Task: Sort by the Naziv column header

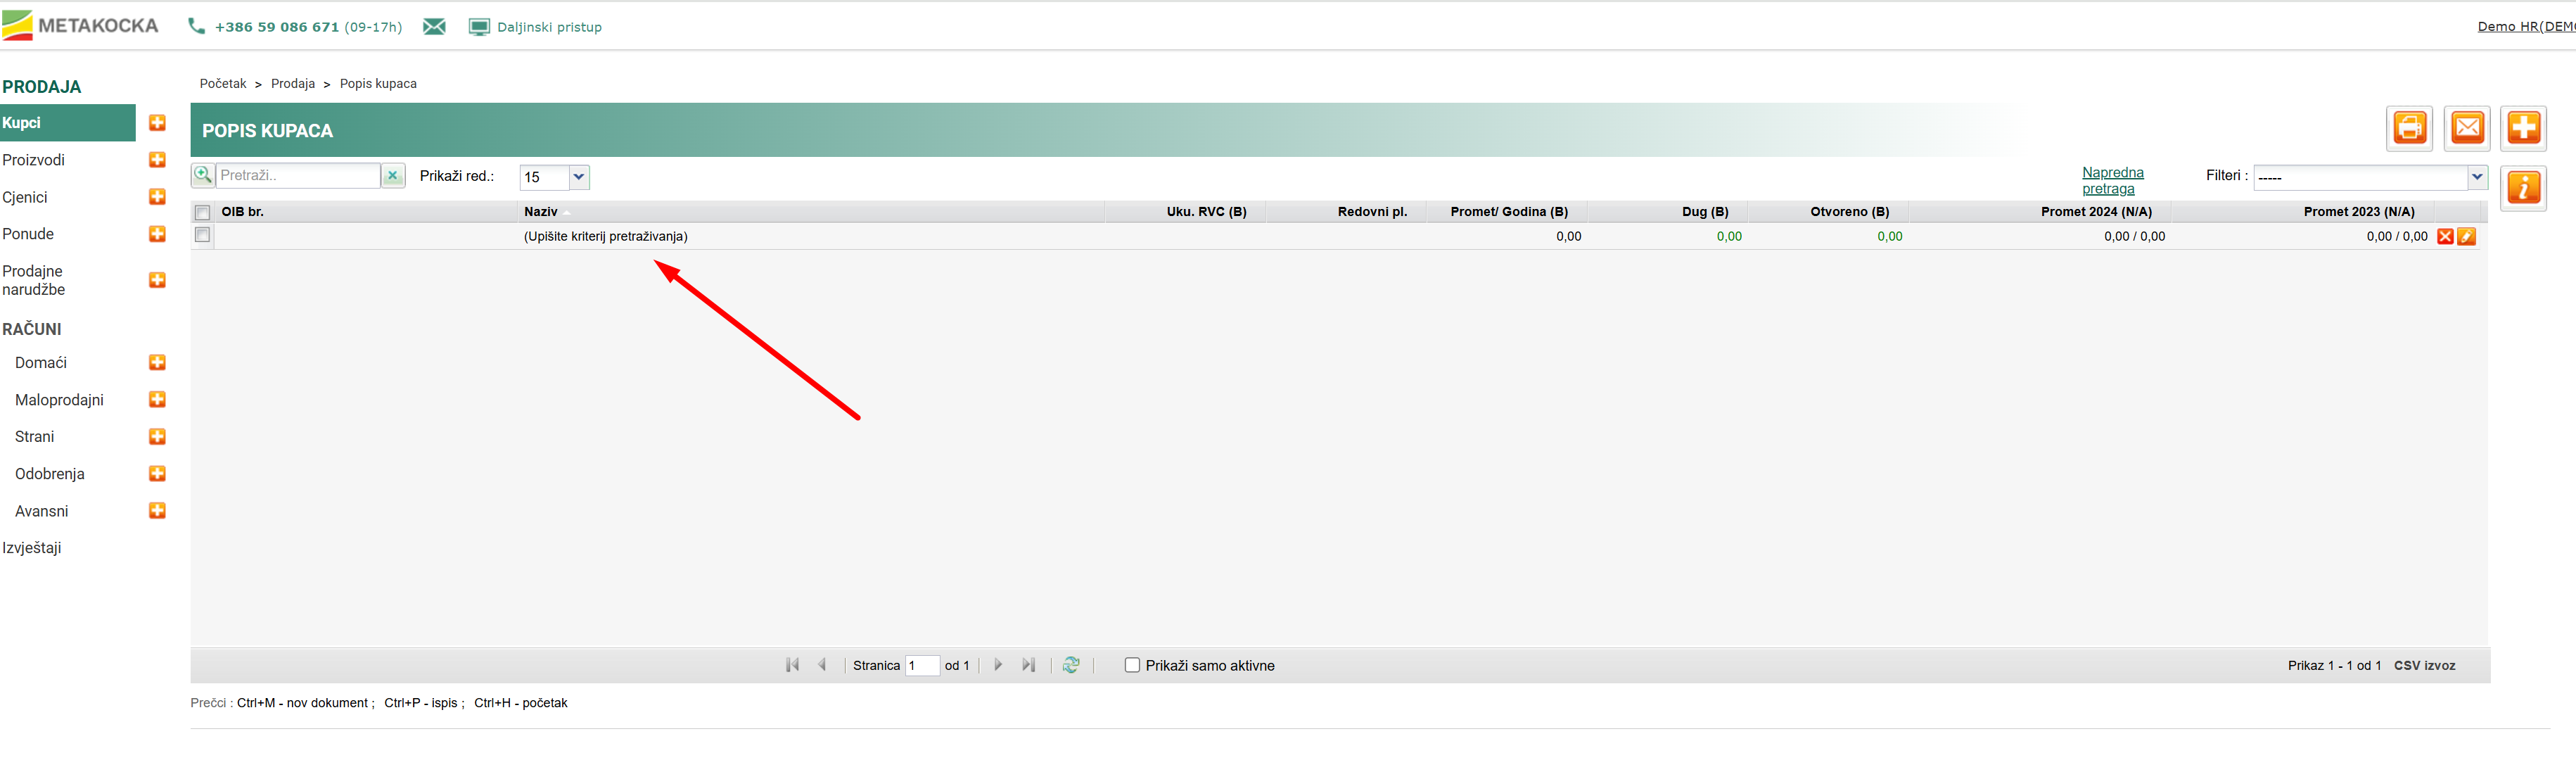Action: click(541, 212)
